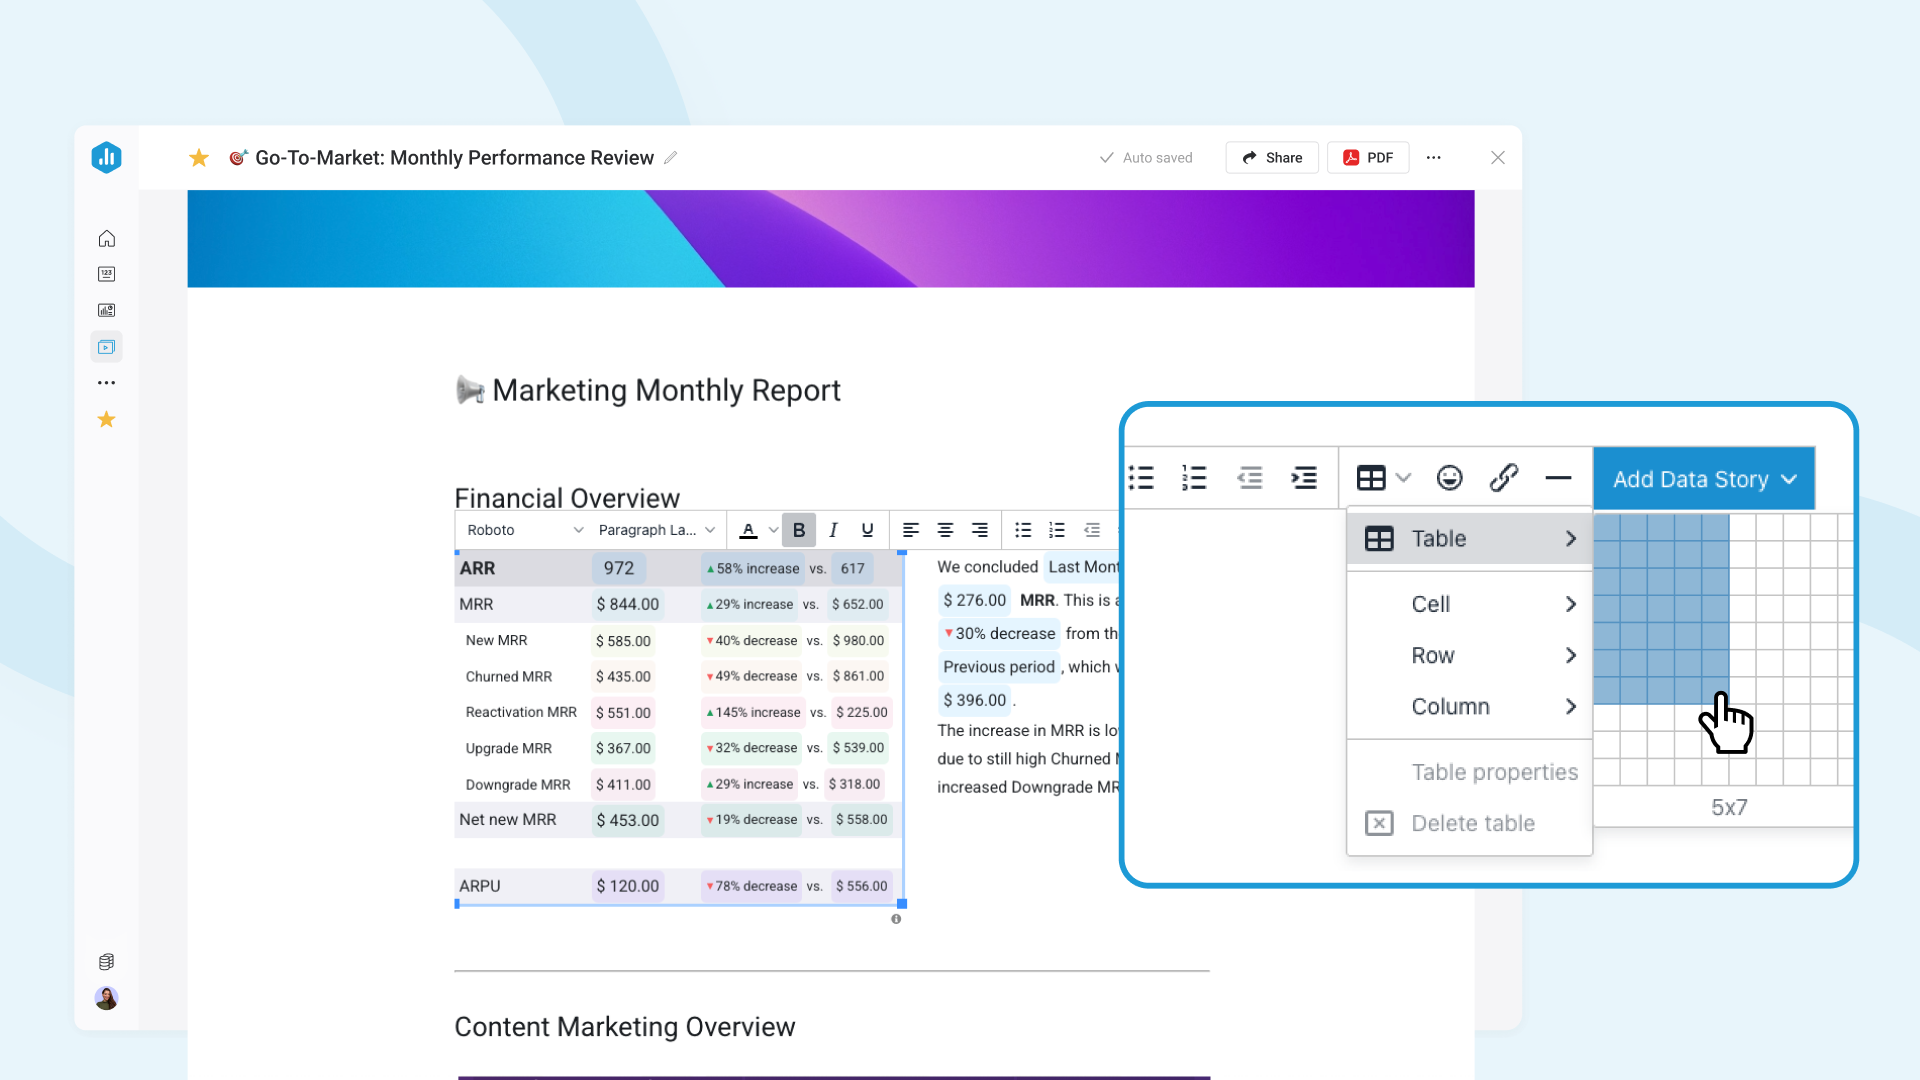The width and height of the screenshot is (1920, 1080).
Task: Export the report as PDF
Action: pos(1367,157)
